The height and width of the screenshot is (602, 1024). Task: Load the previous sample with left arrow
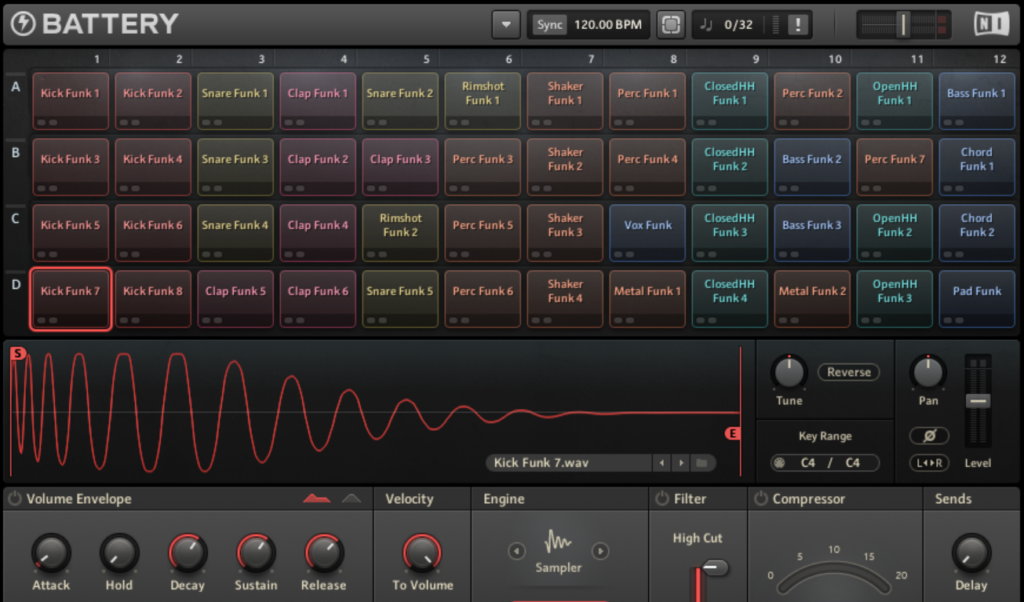click(x=660, y=463)
